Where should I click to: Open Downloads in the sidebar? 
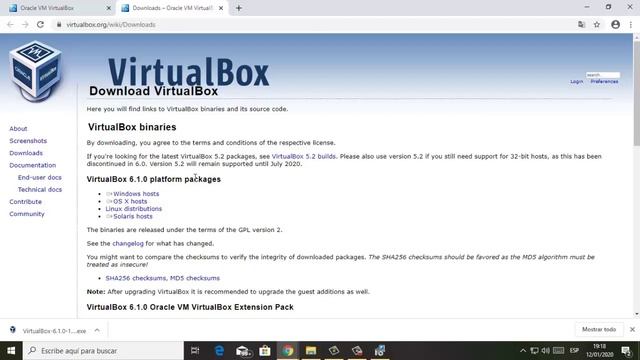pos(26,153)
